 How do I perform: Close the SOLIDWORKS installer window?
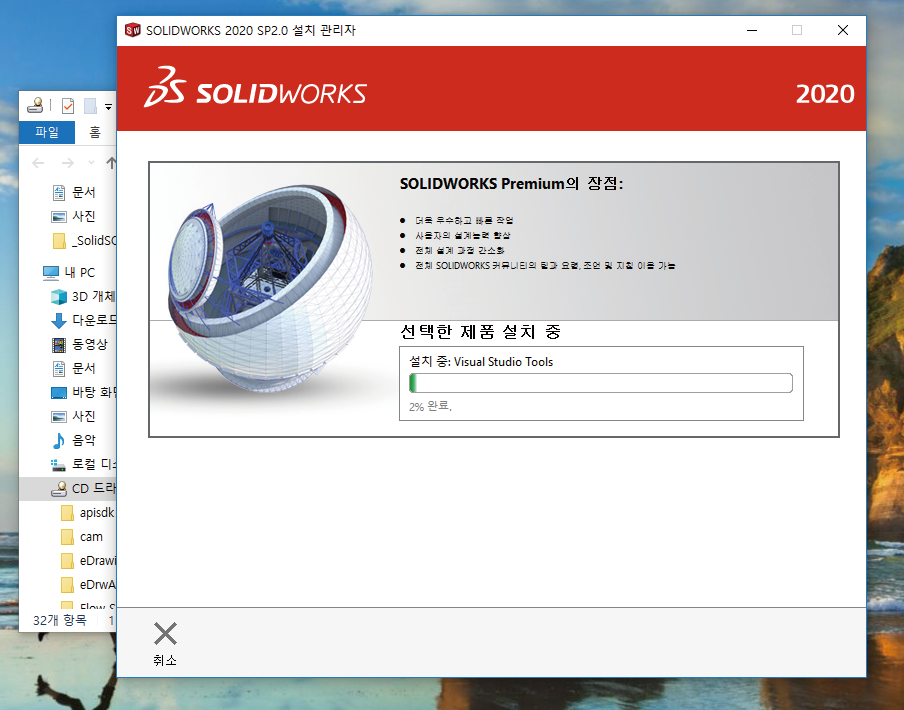tap(843, 30)
